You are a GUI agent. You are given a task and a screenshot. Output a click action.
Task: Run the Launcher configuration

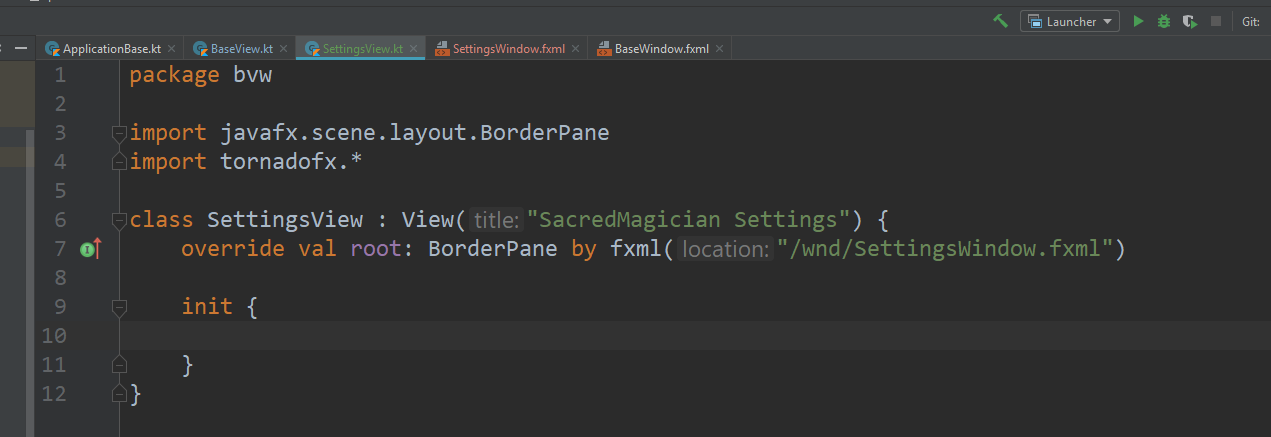pyautogui.click(x=1138, y=21)
